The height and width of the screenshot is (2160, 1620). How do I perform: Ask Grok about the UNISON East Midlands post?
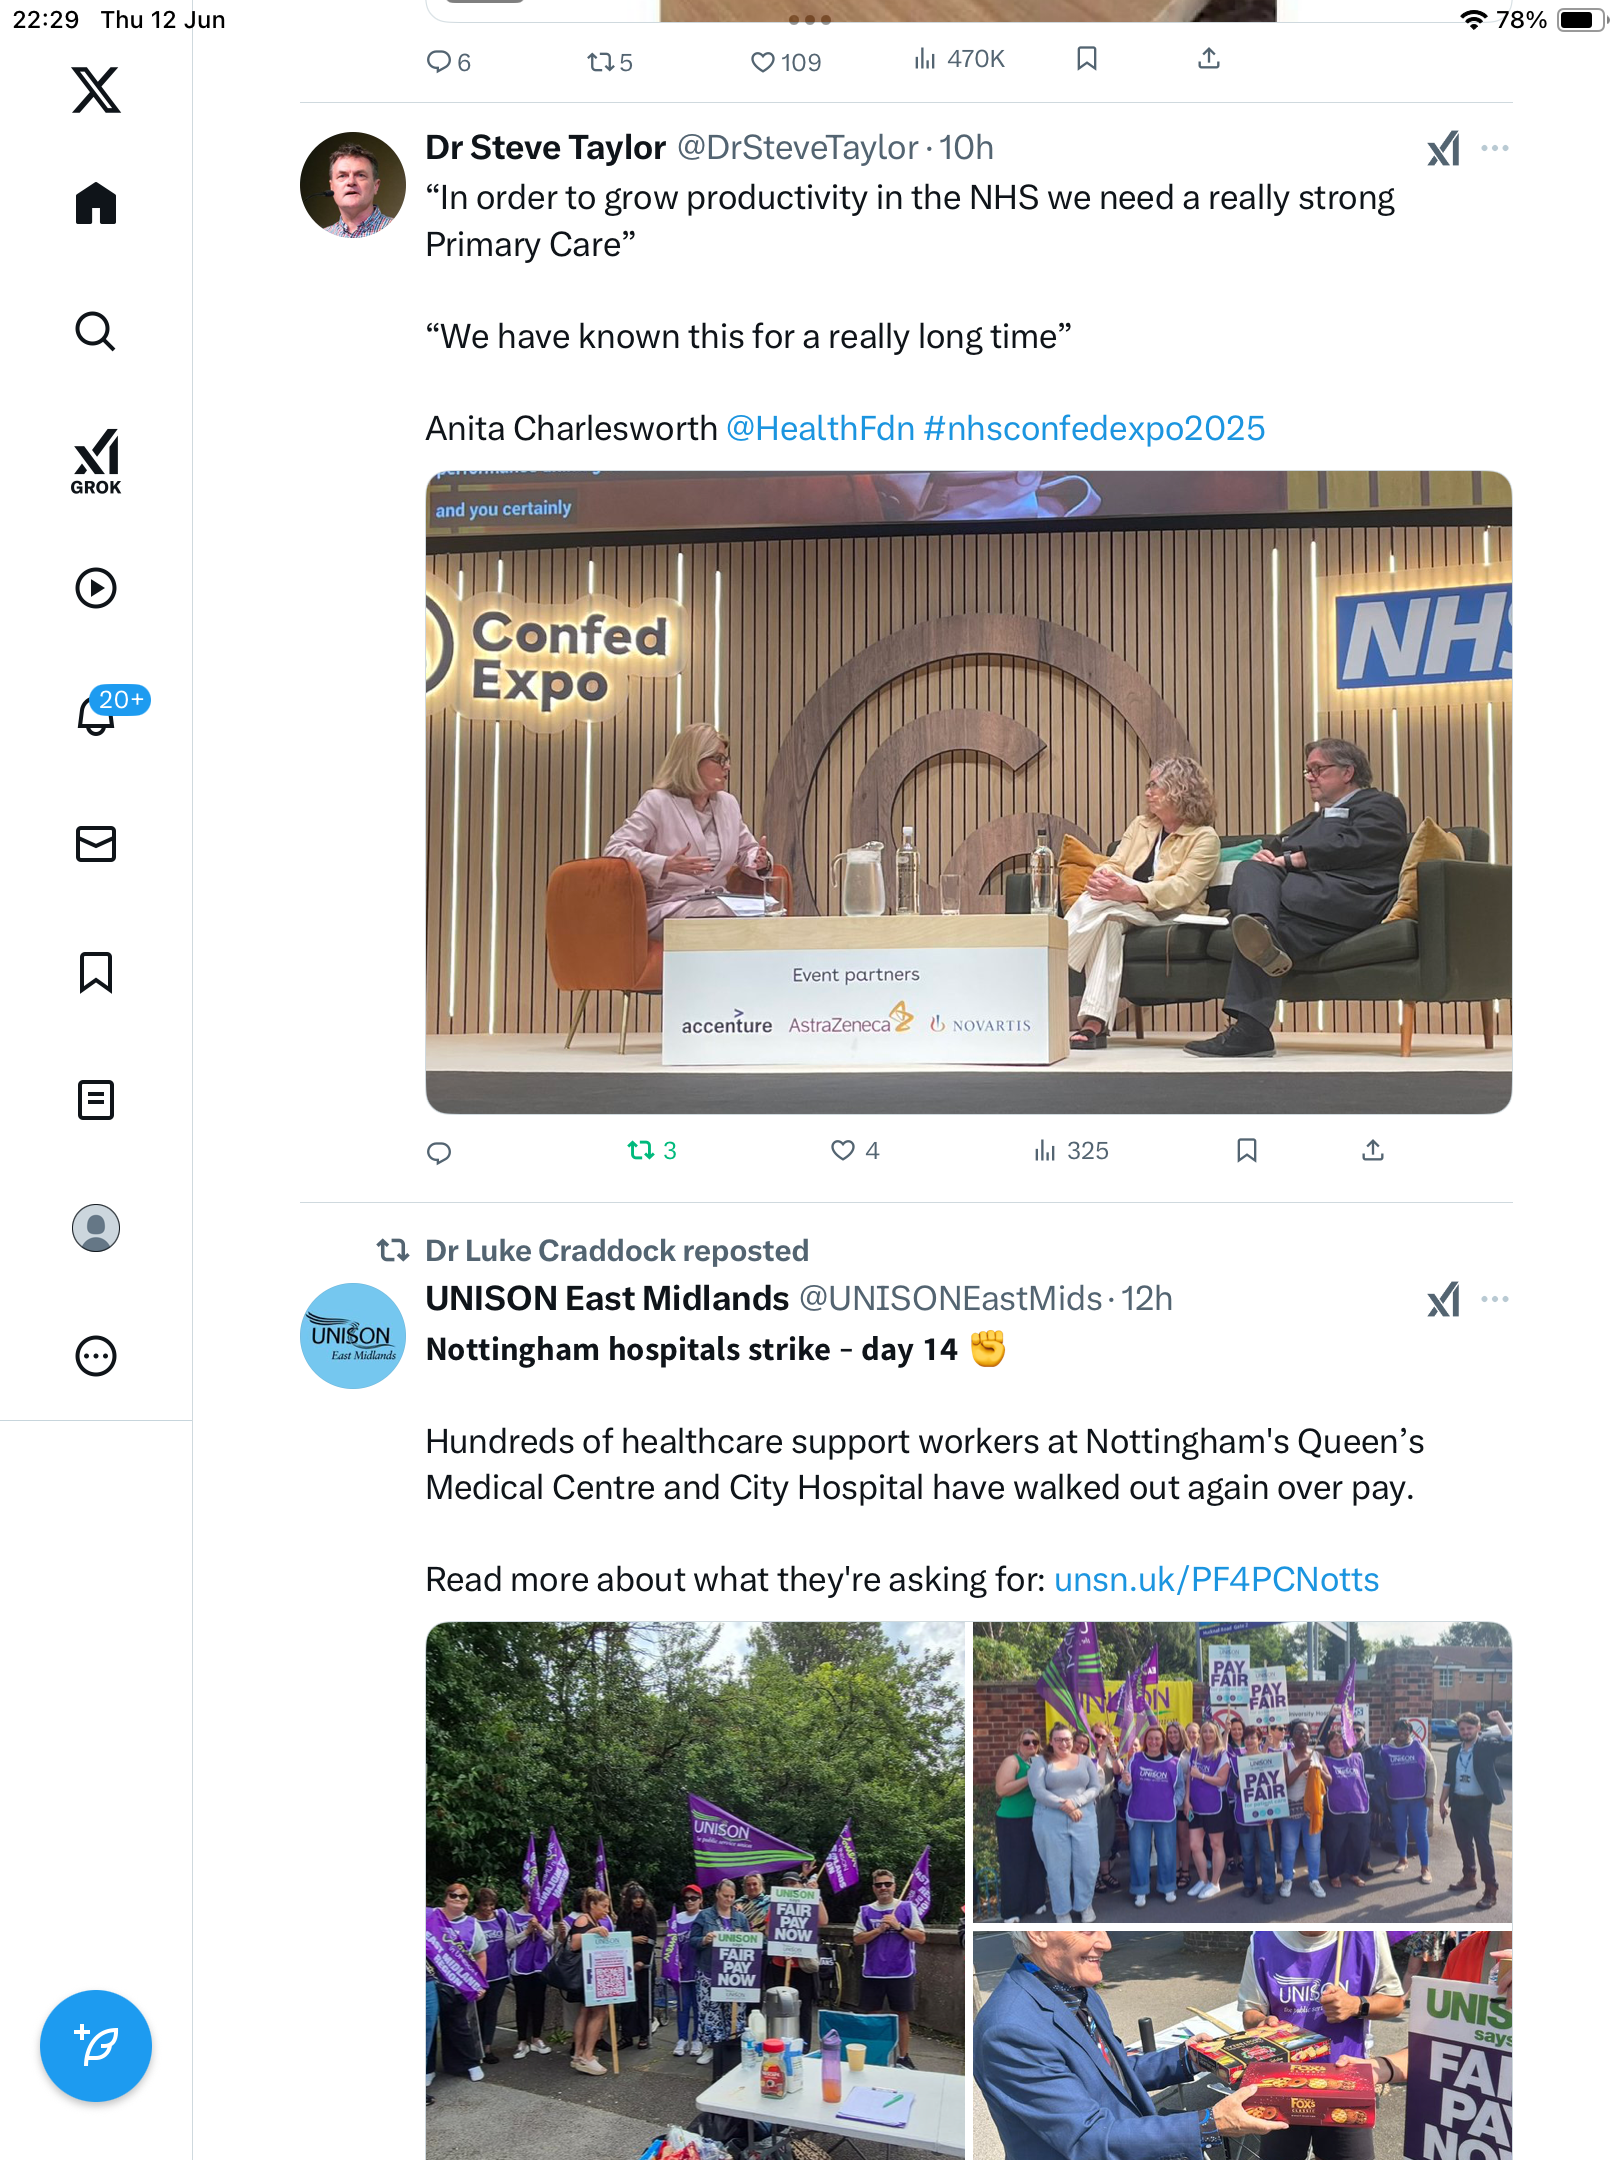click(1444, 1299)
